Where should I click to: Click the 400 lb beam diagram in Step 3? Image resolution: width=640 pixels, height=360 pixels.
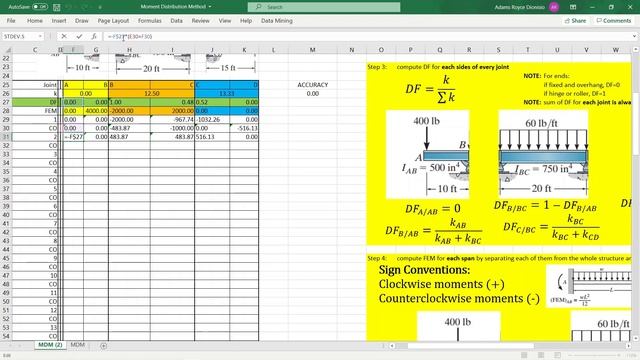click(427, 154)
